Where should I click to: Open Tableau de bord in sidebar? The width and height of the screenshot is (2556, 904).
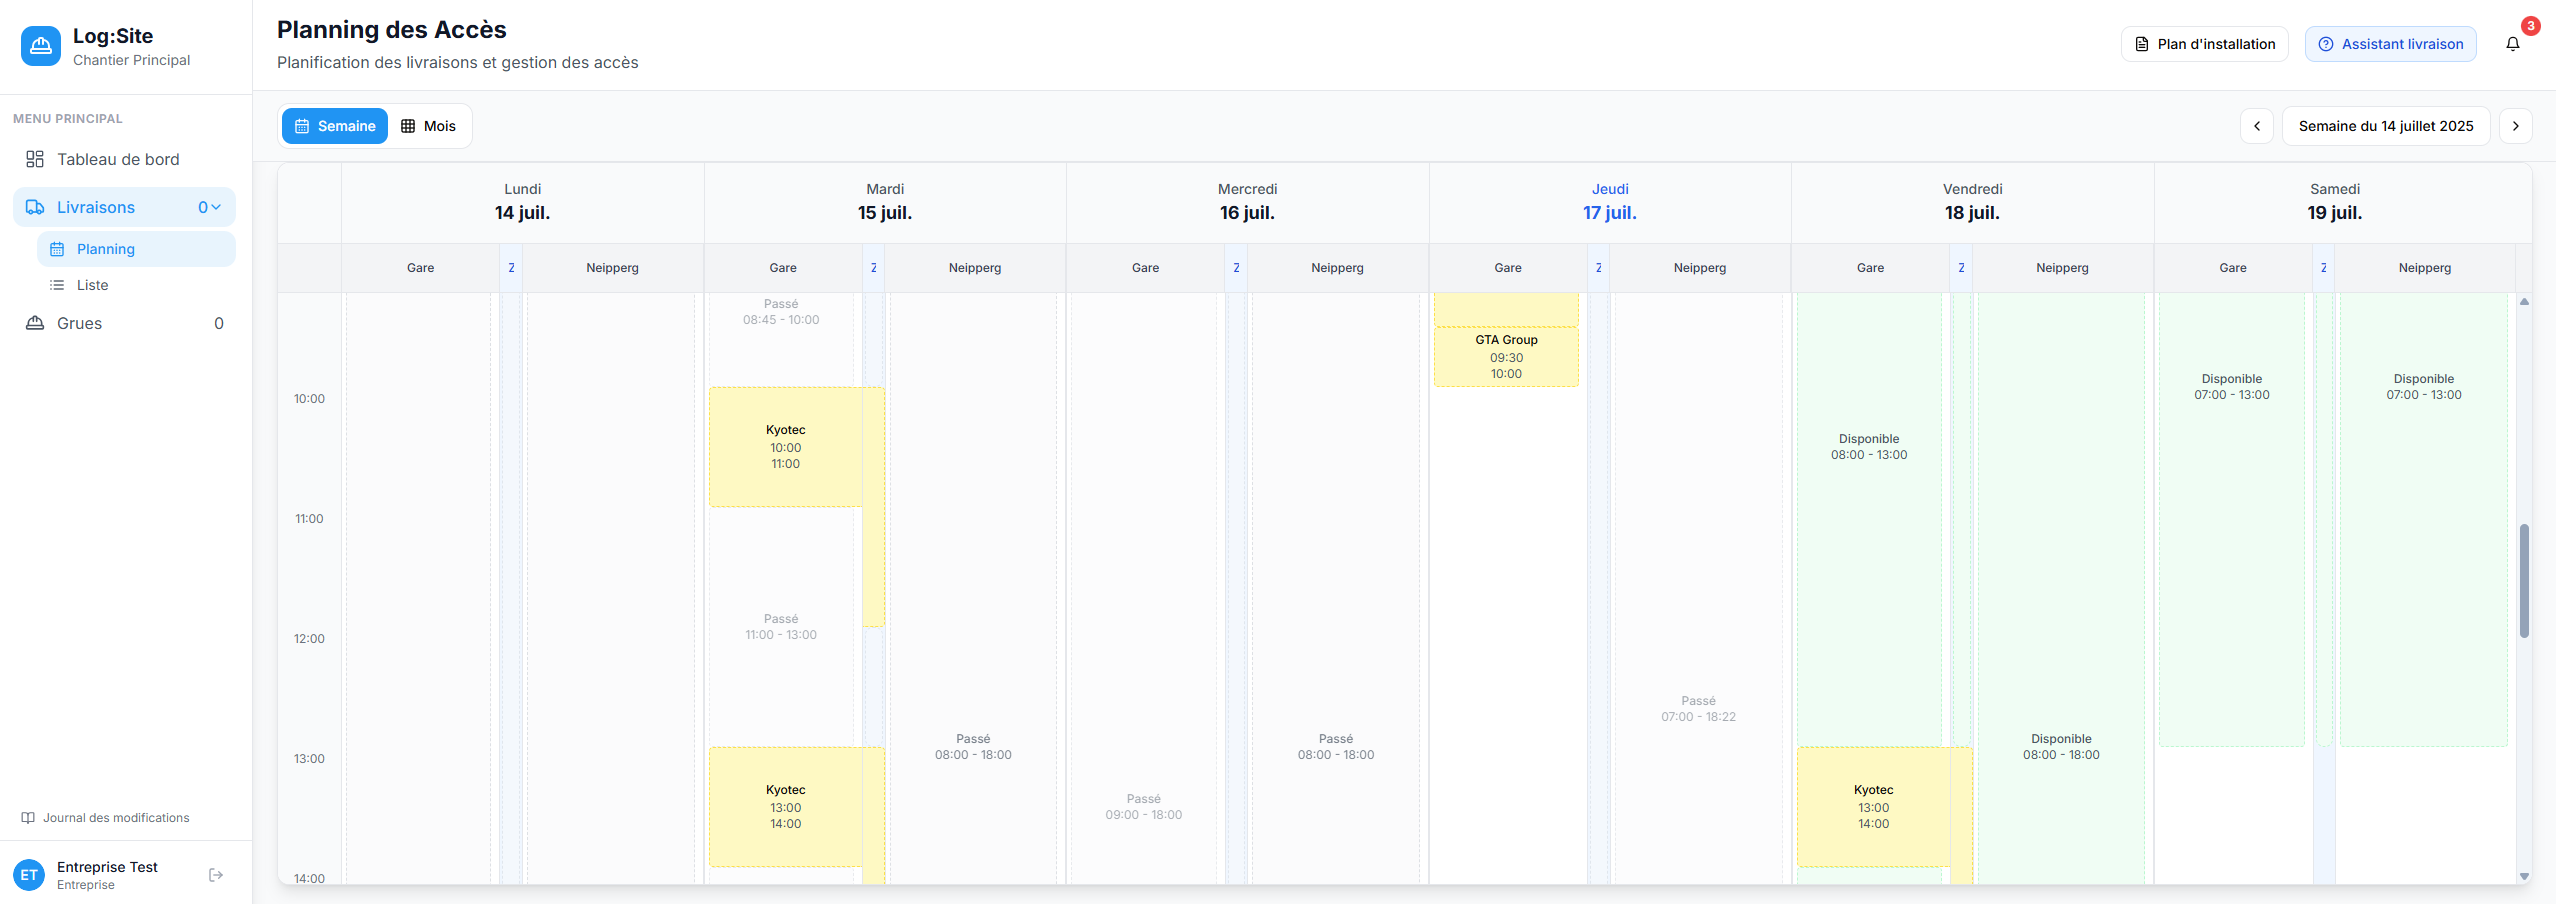coord(125,159)
